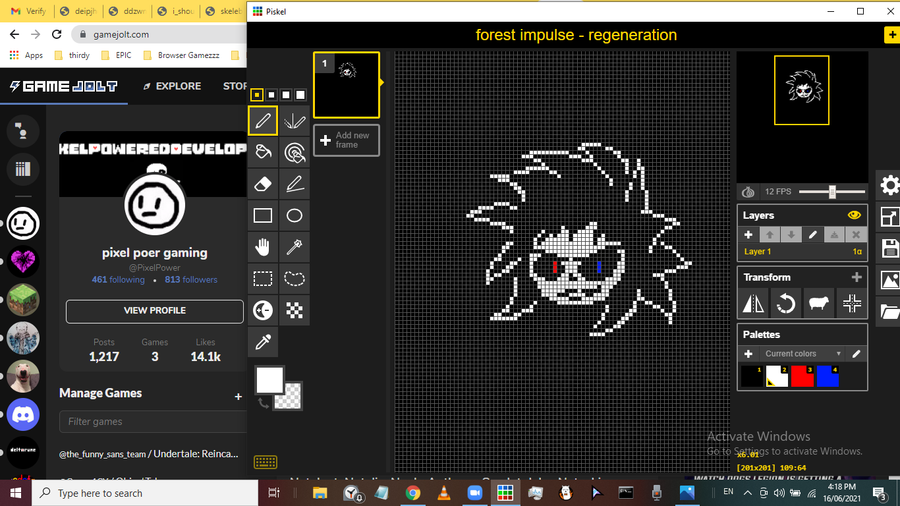Open the EPIC bookmark folder in Chrome
The image size is (900, 506).
pyautogui.click(x=117, y=55)
